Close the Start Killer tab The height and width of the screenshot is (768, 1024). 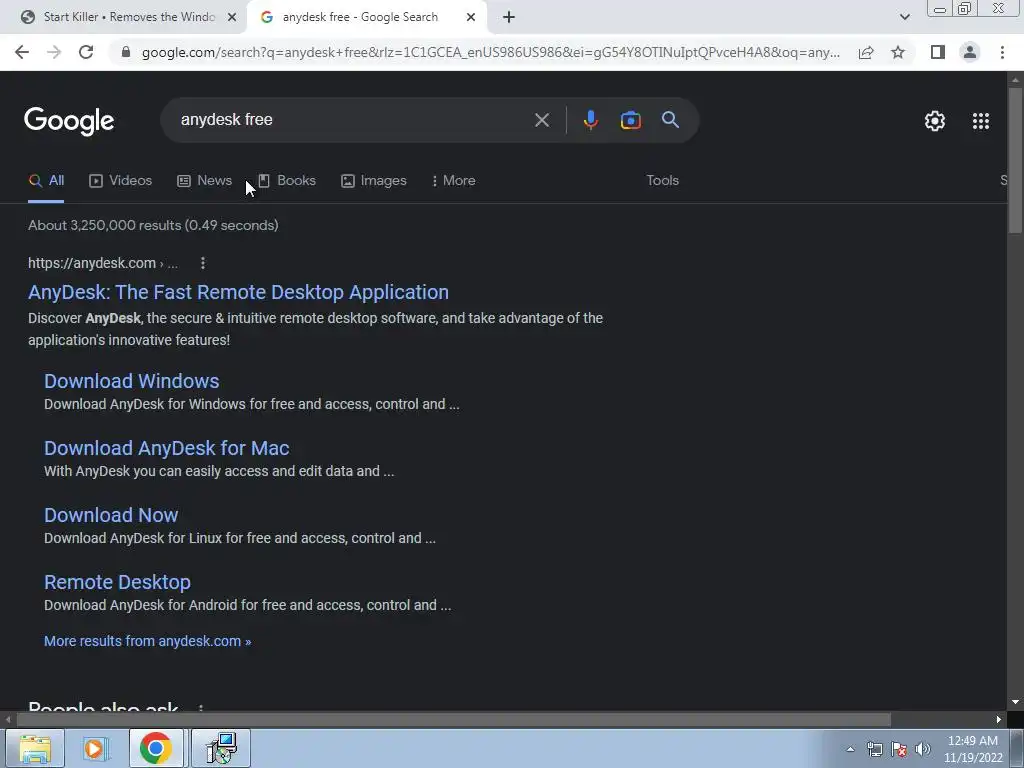tap(232, 17)
